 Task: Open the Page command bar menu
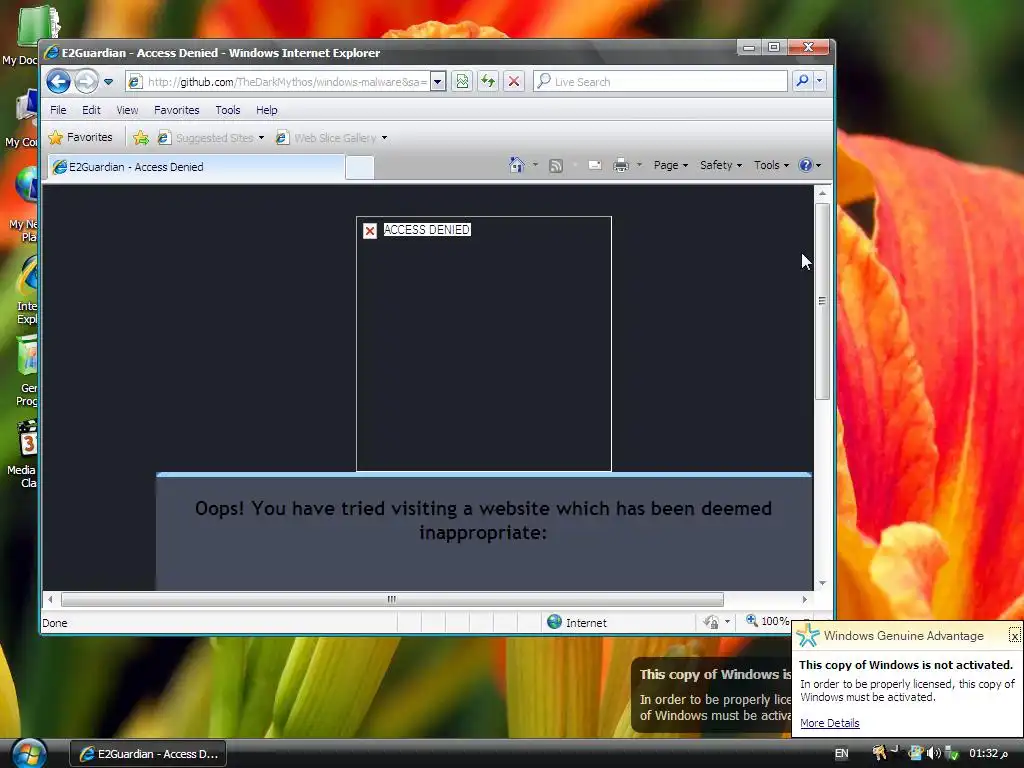671,165
